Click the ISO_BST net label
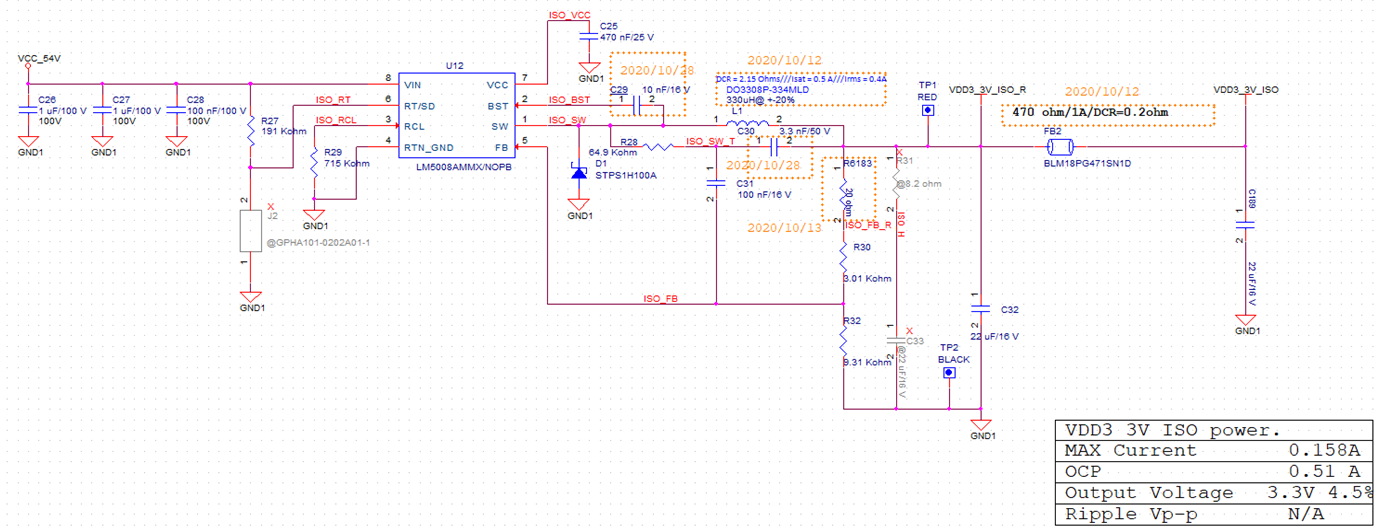The image size is (1378, 530). [x=569, y=100]
